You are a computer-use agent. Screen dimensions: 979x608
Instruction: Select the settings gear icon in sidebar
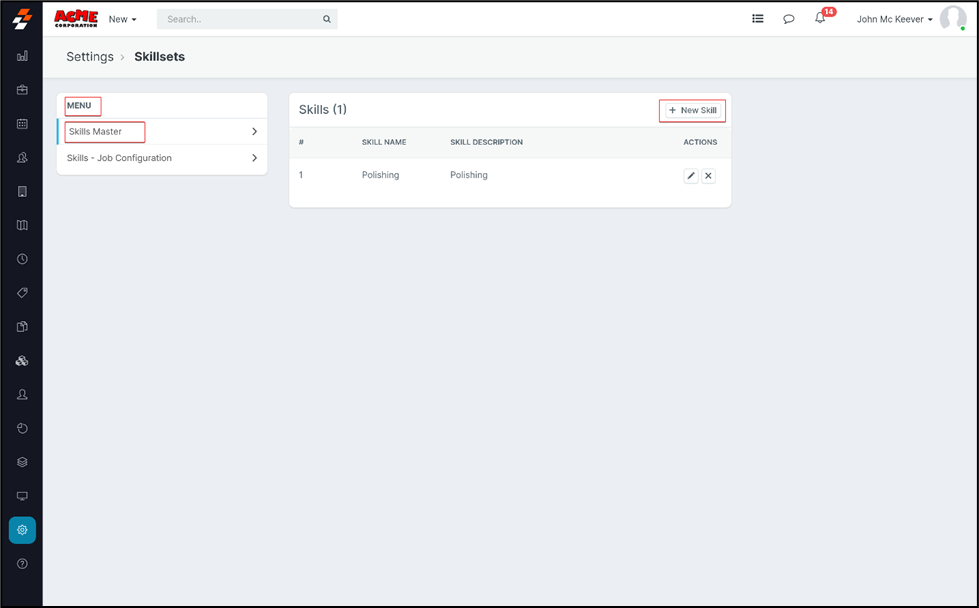coord(22,530)
